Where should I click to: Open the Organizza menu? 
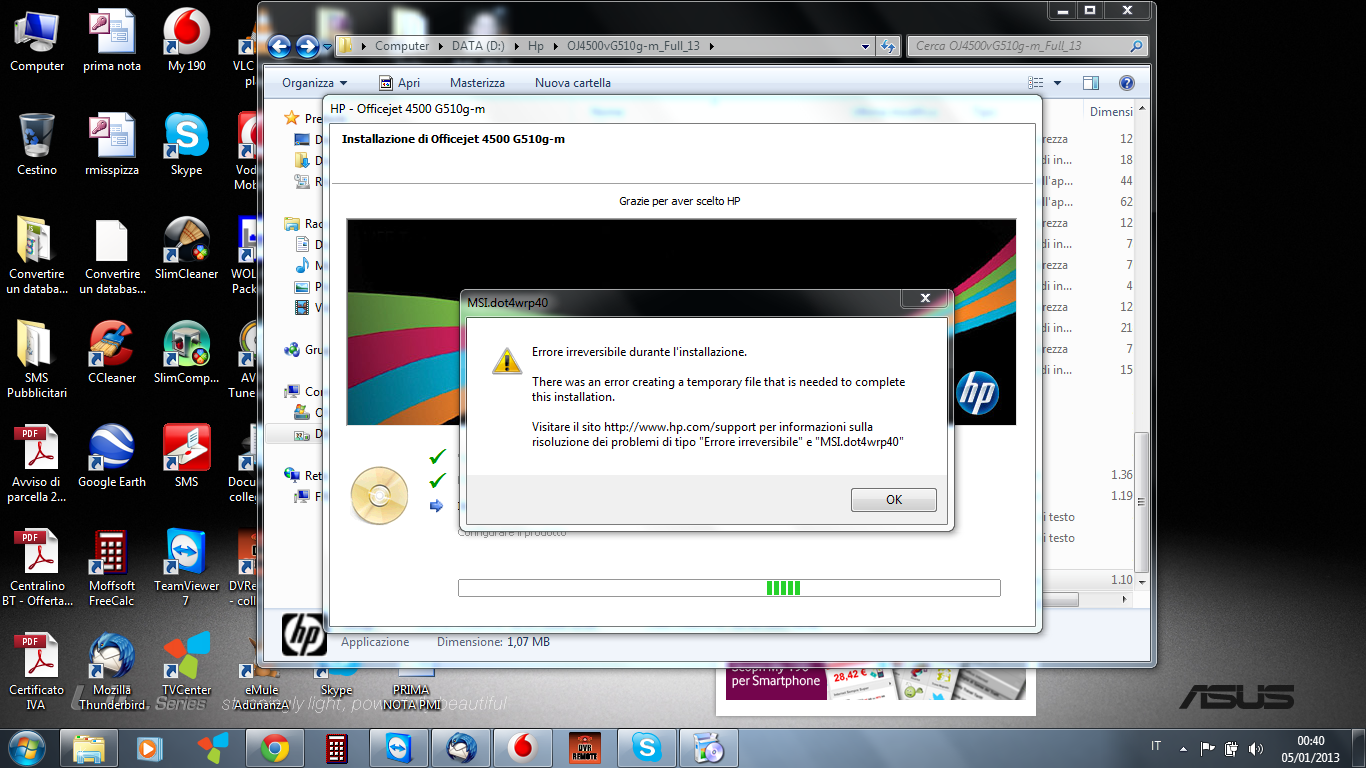pyautogui.click(x=314, y=83)
